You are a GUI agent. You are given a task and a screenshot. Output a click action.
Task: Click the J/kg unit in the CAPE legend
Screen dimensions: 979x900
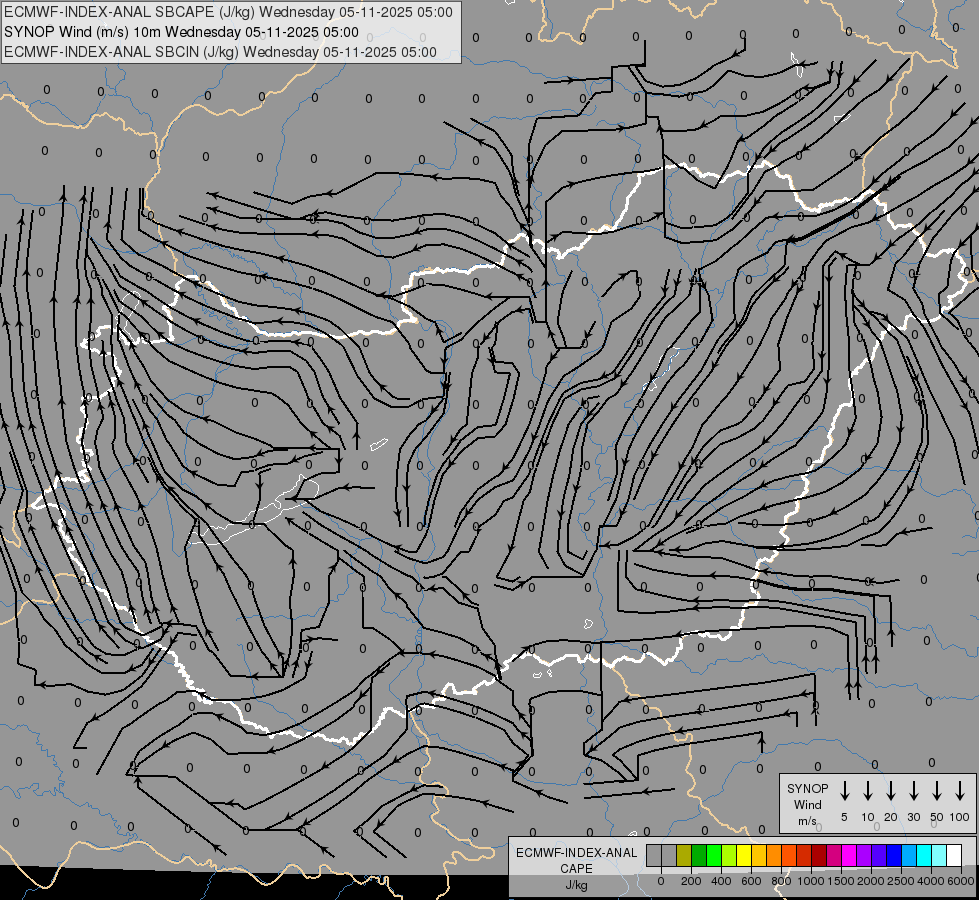(576, 884)
